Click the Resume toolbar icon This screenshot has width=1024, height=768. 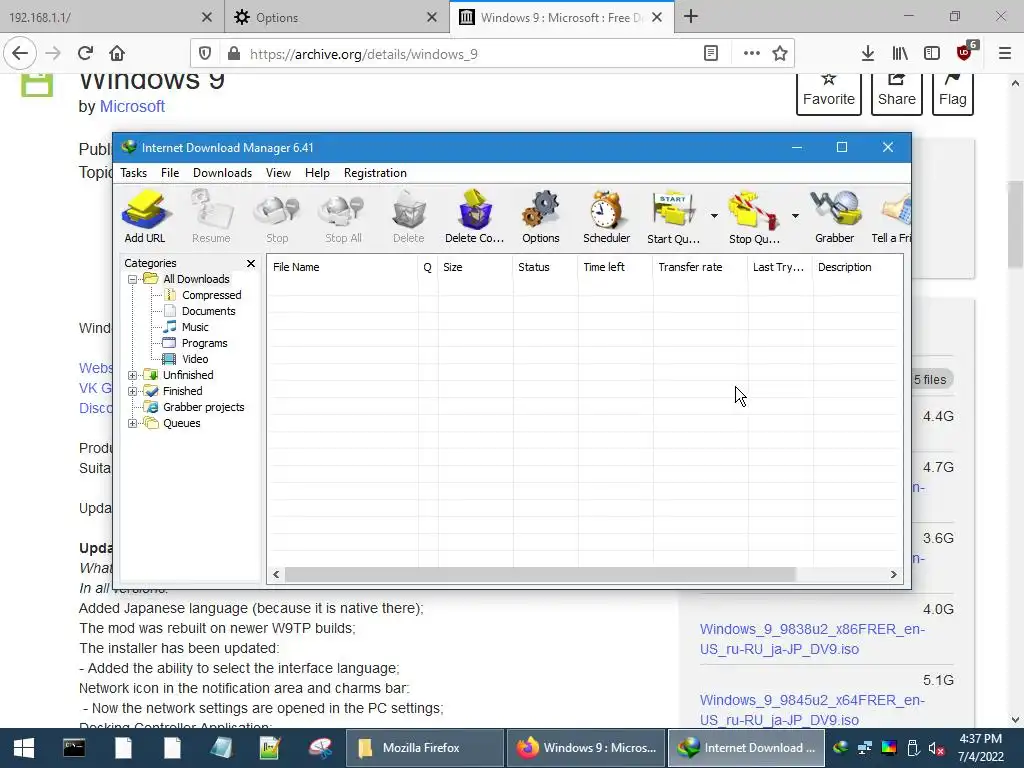[211, 217]
